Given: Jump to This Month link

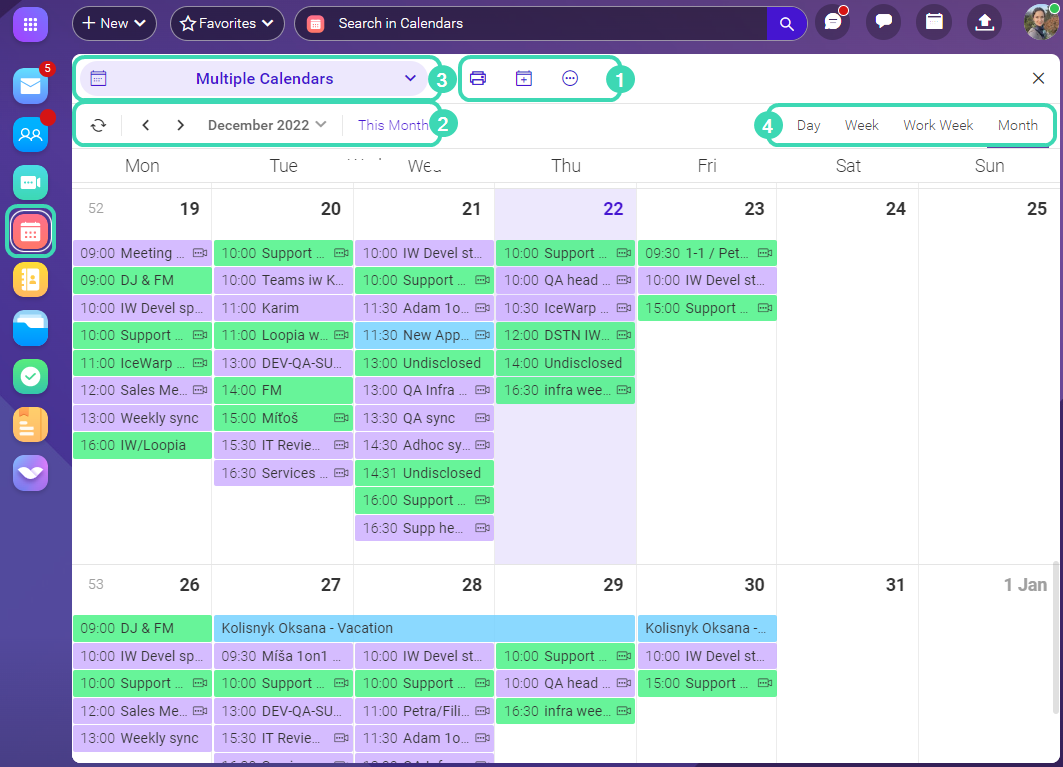Looking at the screenshot, I should click(392, 125).
